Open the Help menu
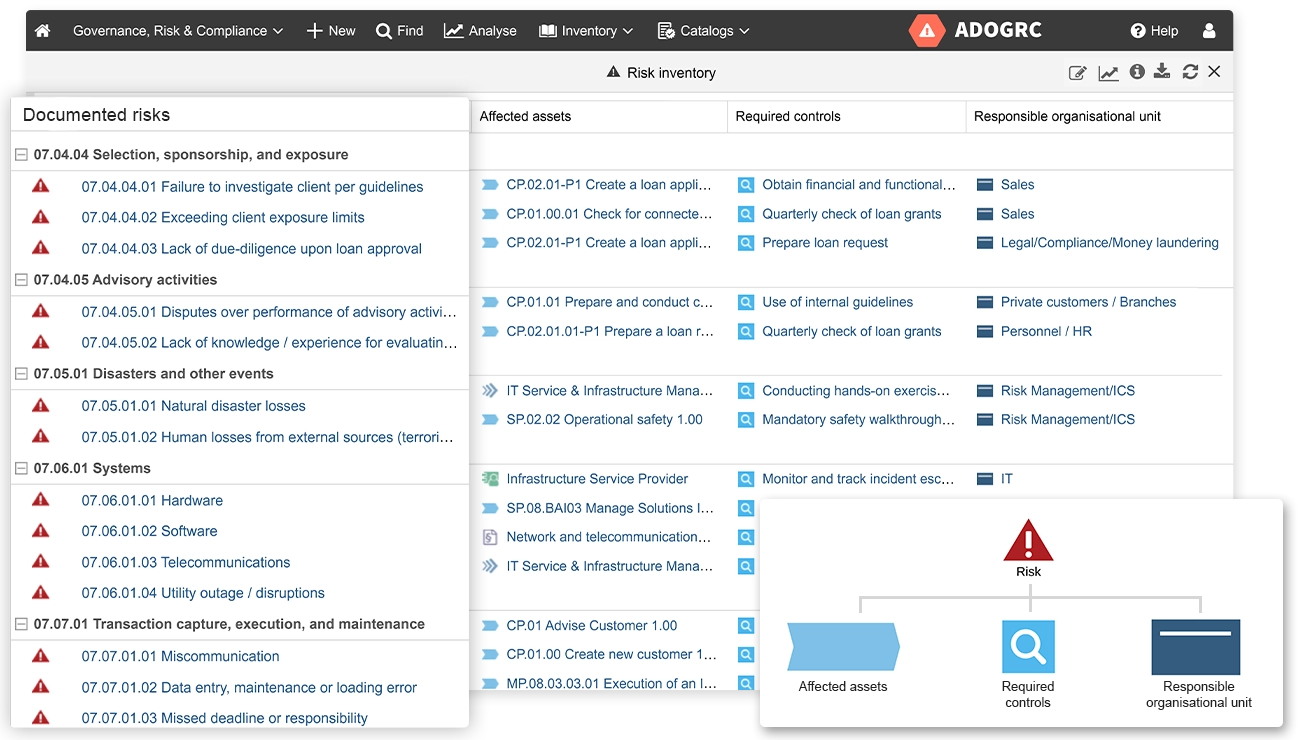 (1154, 31)
